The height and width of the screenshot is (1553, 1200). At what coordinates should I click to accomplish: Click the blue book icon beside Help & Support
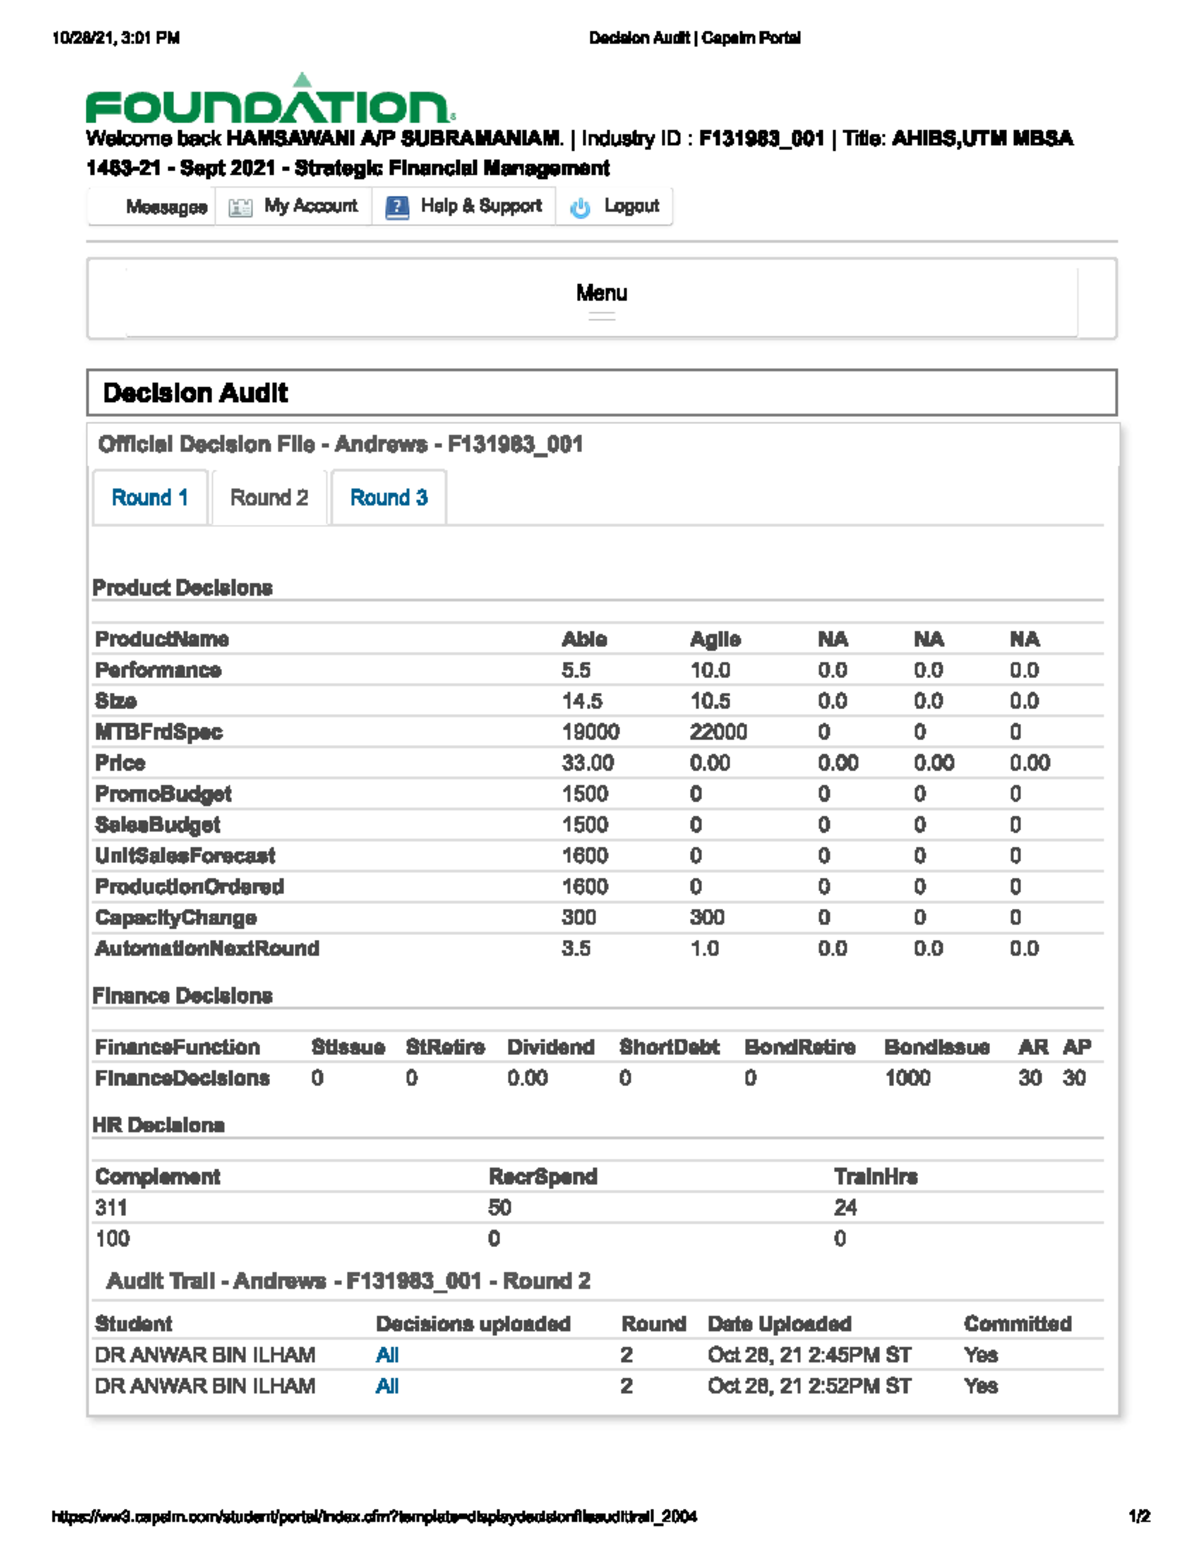click(396, 206)
